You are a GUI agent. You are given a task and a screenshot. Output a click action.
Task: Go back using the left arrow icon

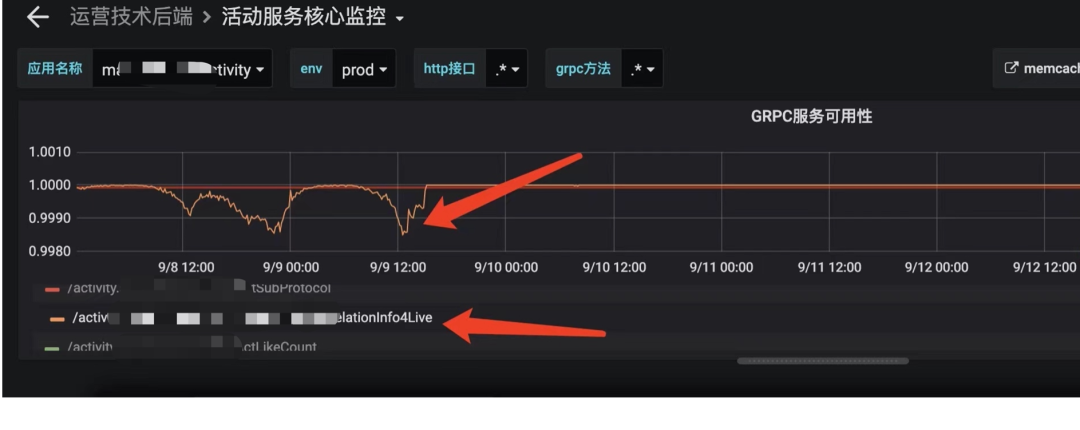[x=37, y=17]
